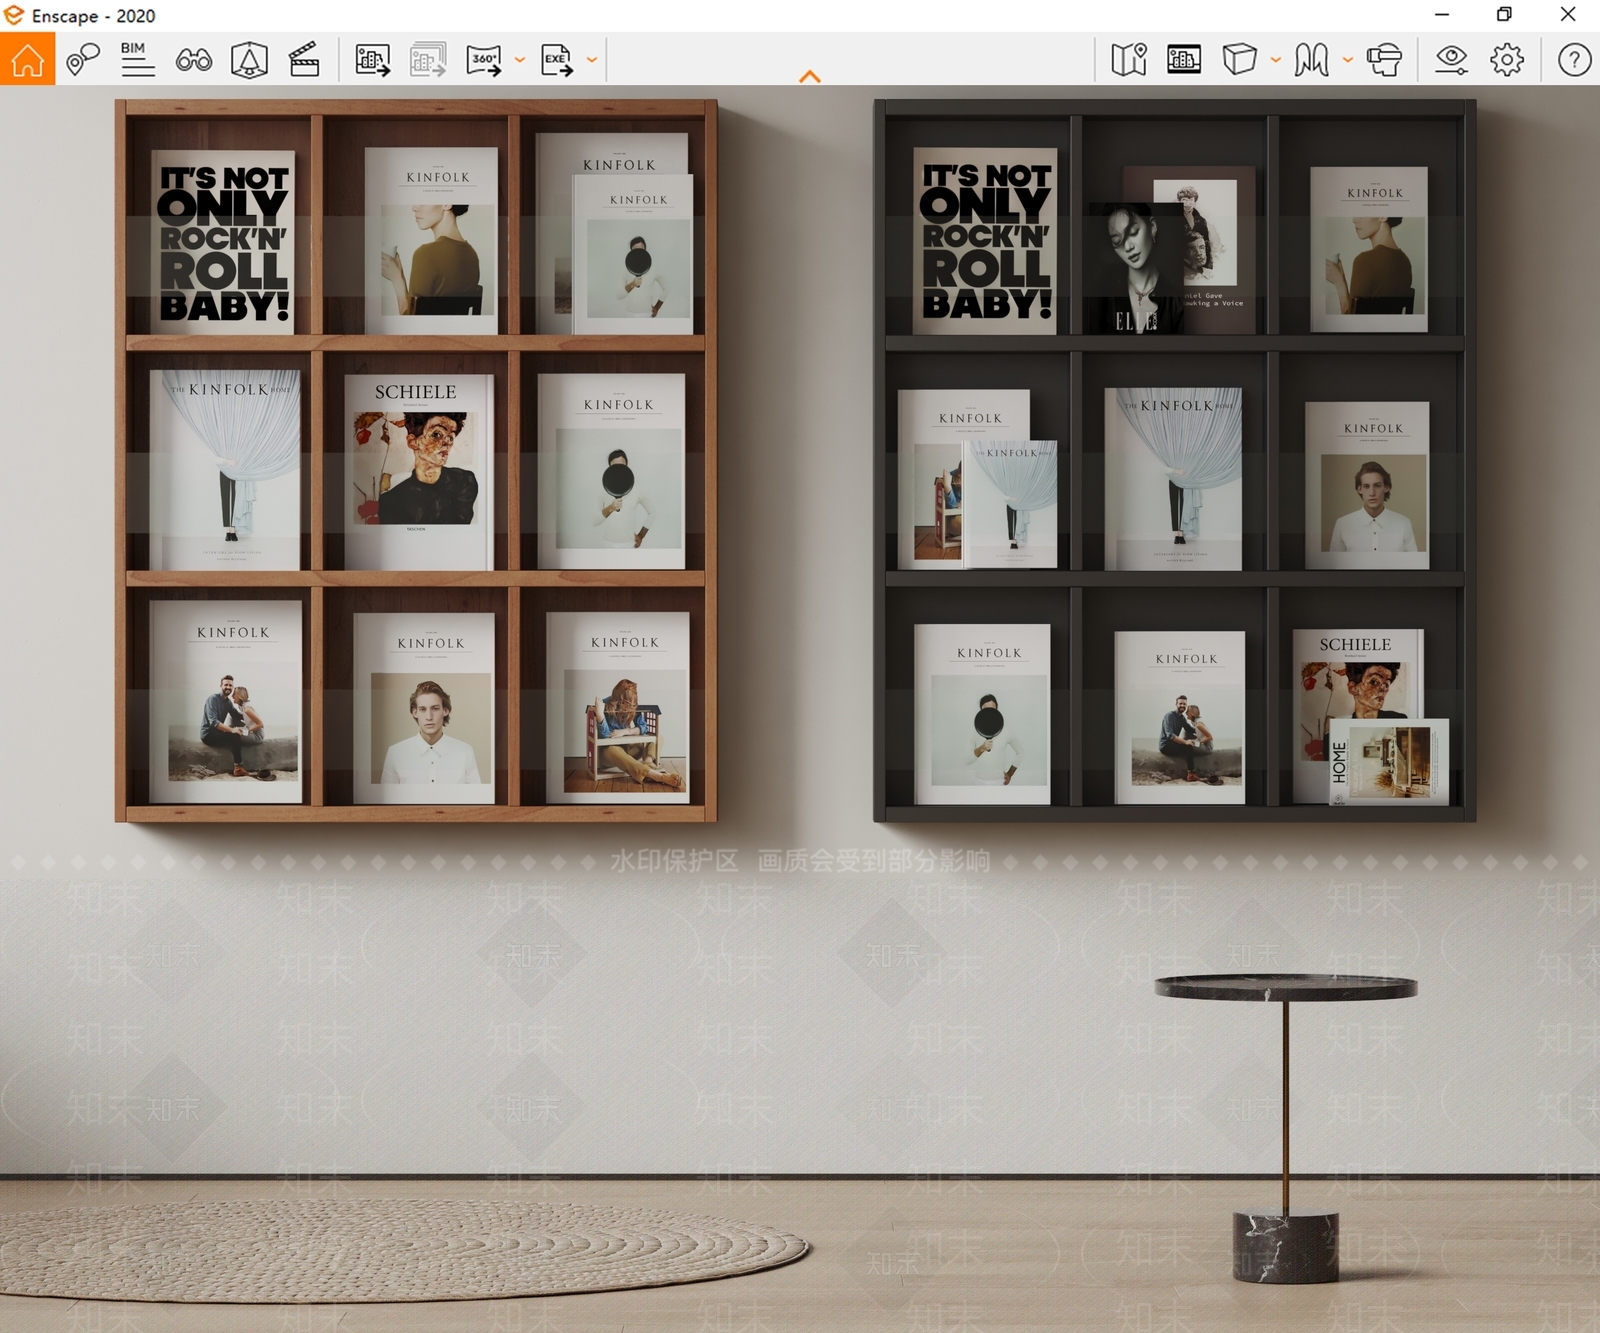
Task: Collapse the toolbar with the orange chevron
Action: tap(810, 76)
